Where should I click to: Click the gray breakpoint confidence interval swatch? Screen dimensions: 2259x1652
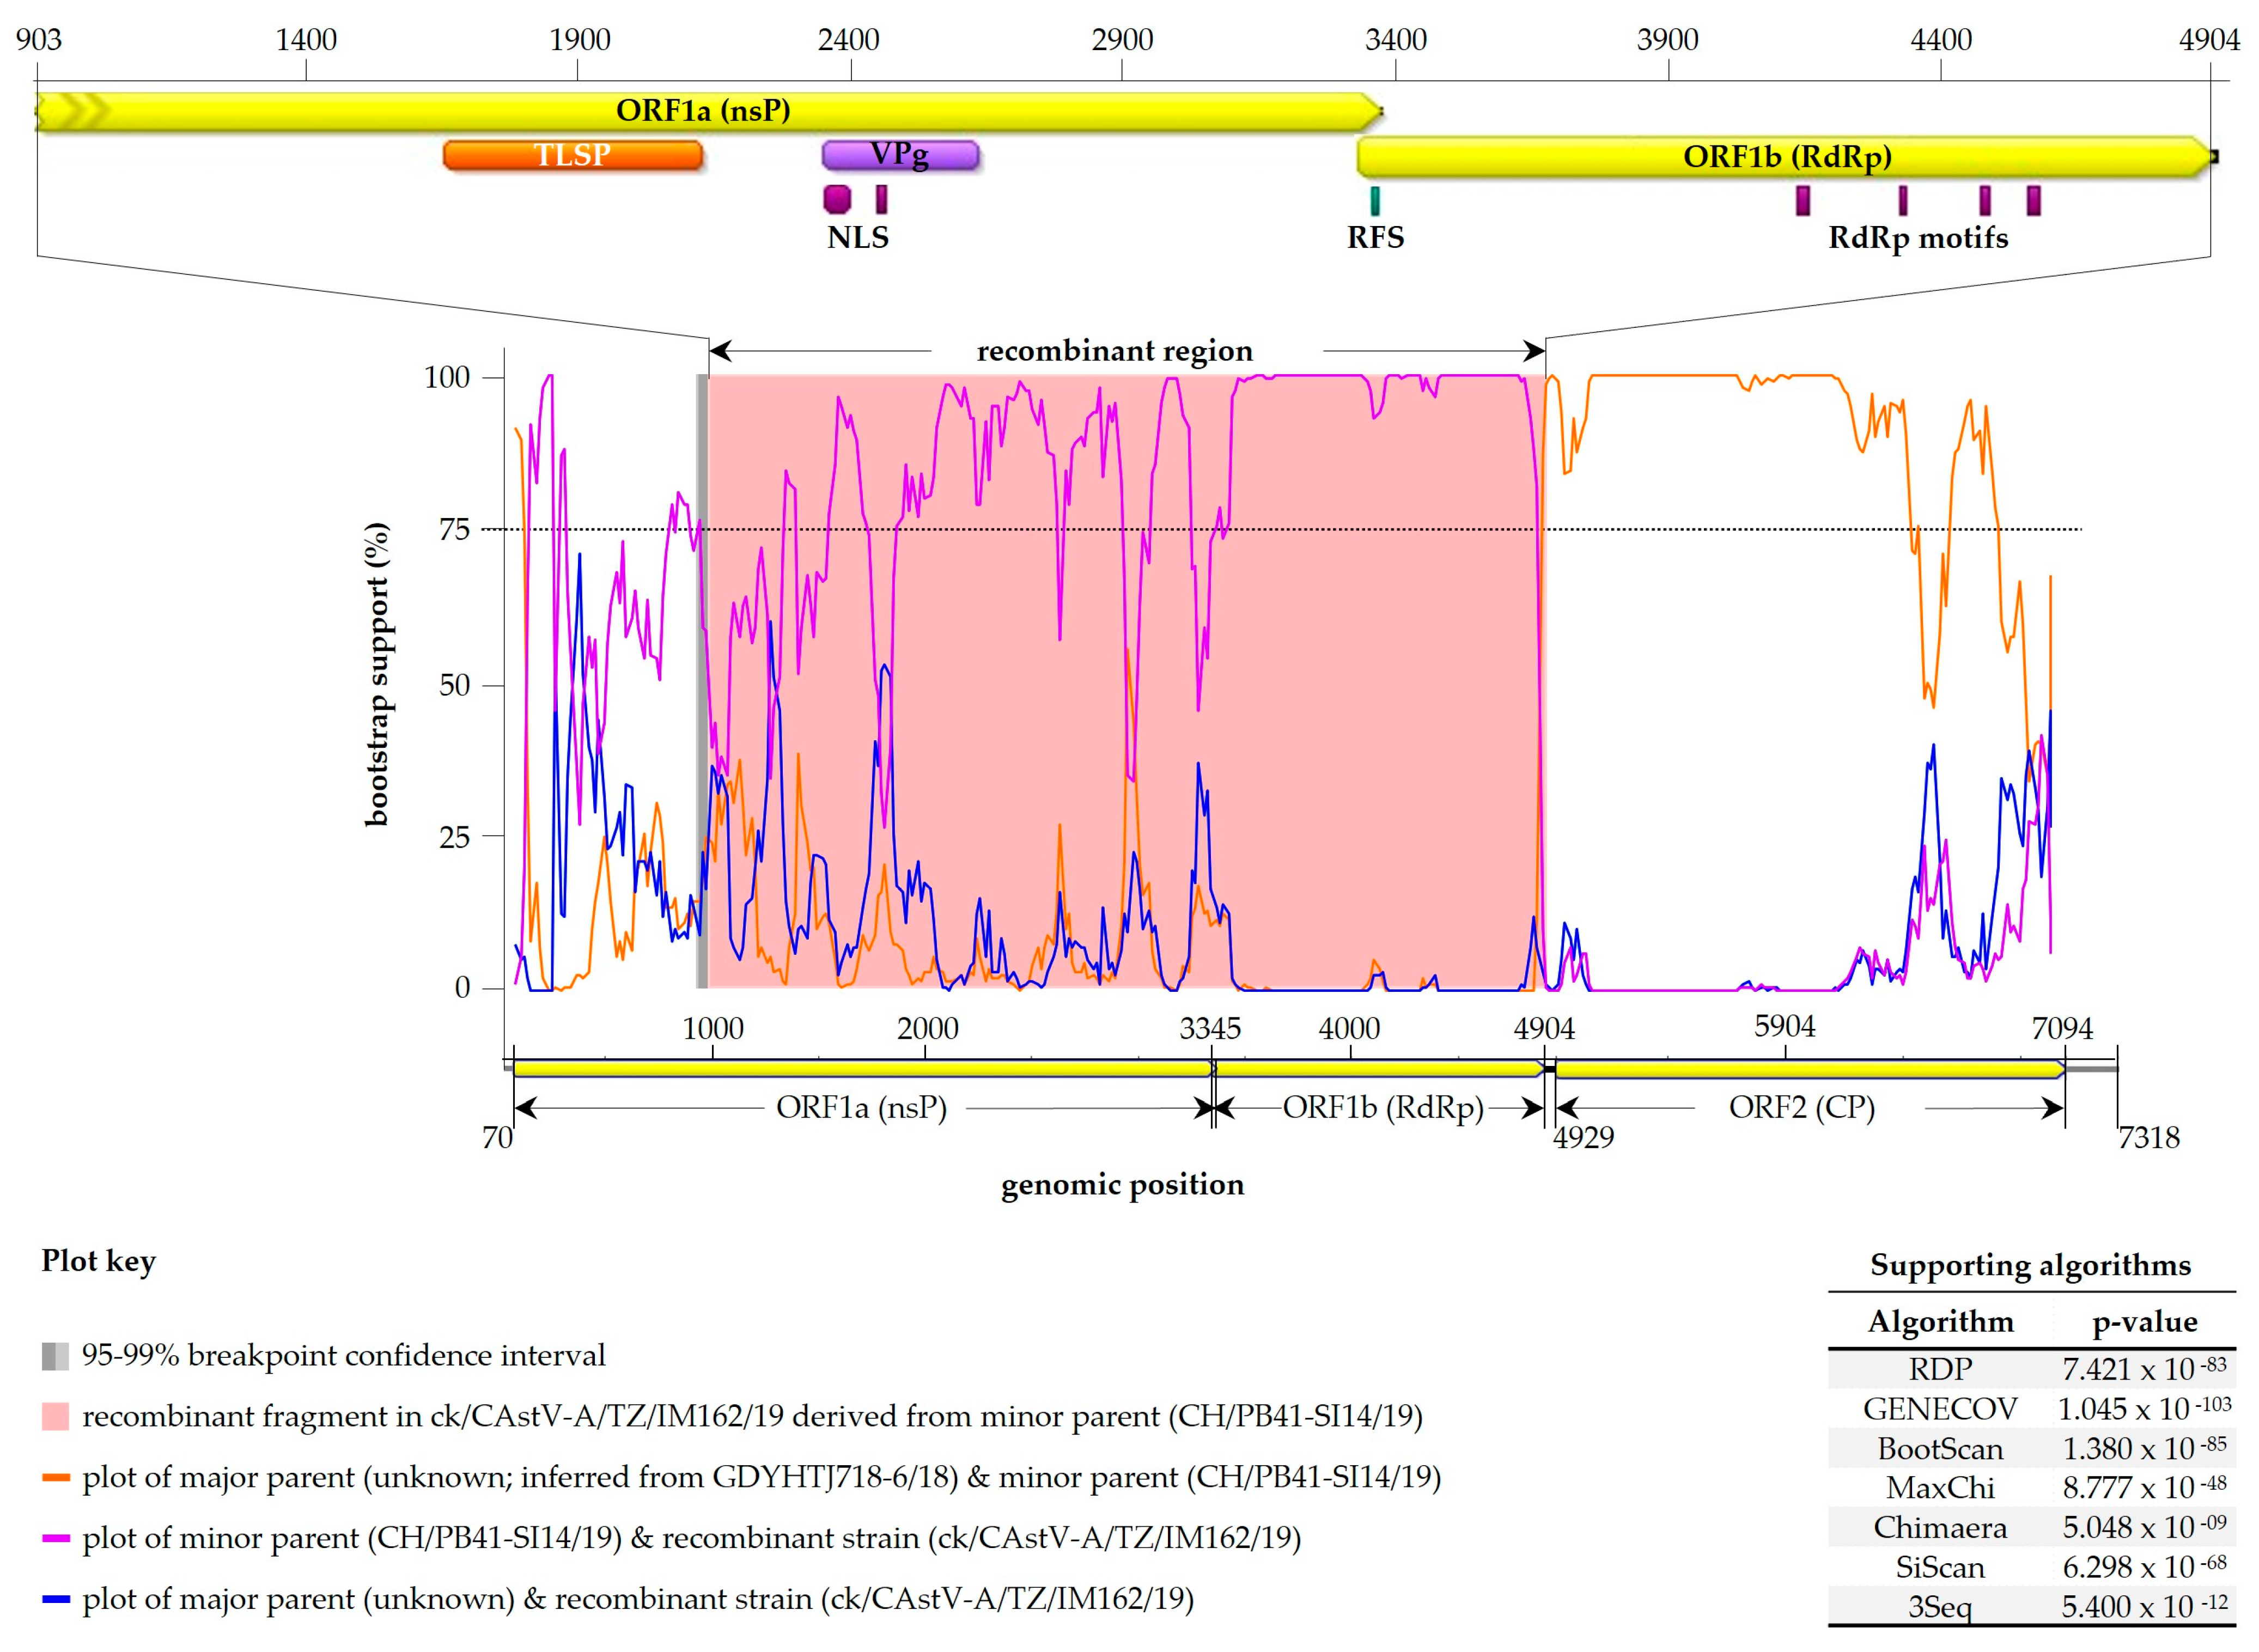pyautogui.click(x=55, y=1356)
